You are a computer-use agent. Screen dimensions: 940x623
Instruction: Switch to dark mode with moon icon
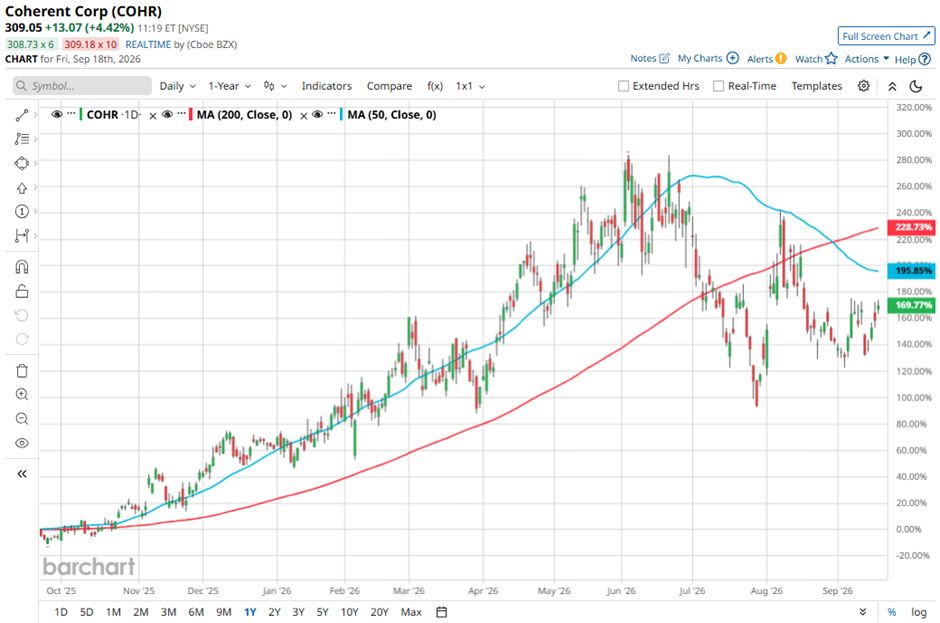[x=915, y=86]
